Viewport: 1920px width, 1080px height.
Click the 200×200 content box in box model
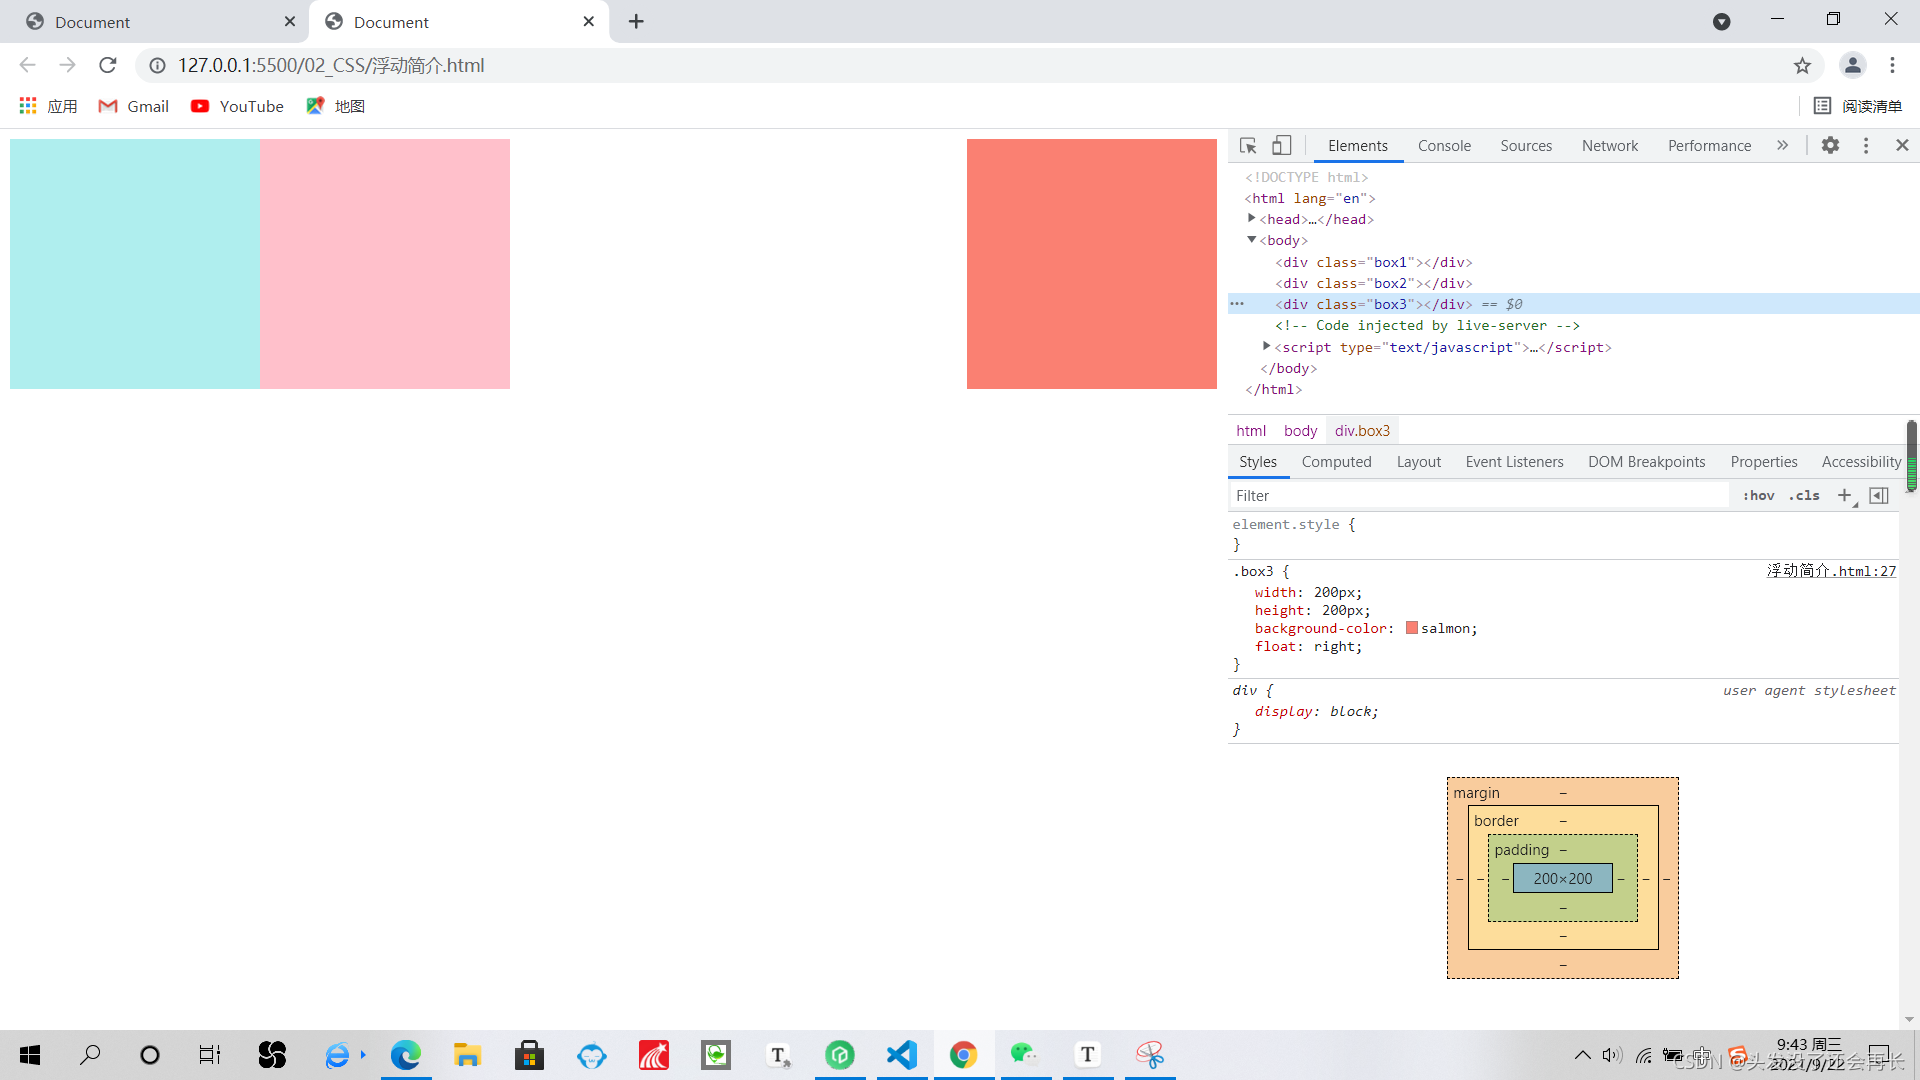tap(1563, 879)
